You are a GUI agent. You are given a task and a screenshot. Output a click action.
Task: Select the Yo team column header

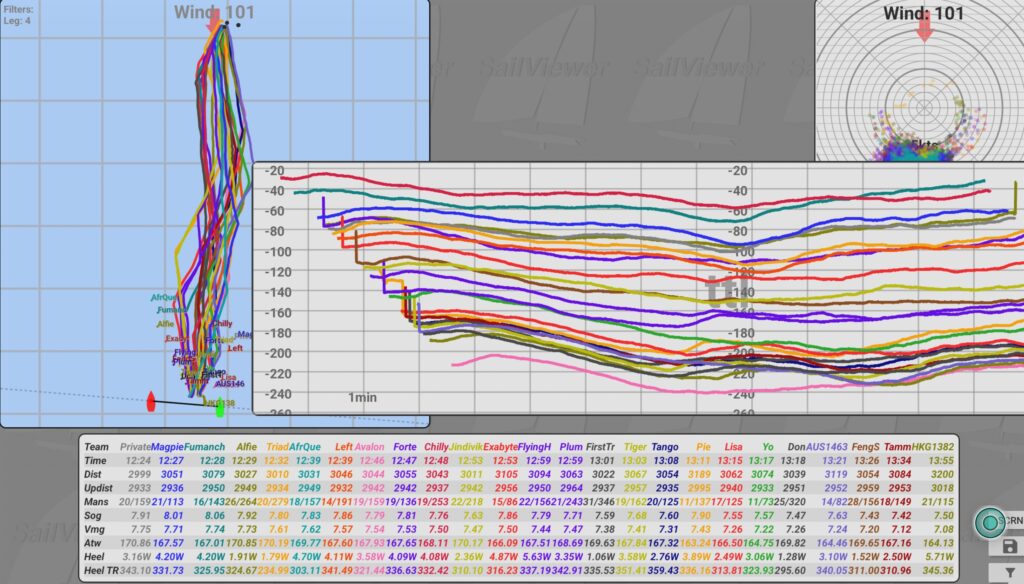(x=768, y=447)
